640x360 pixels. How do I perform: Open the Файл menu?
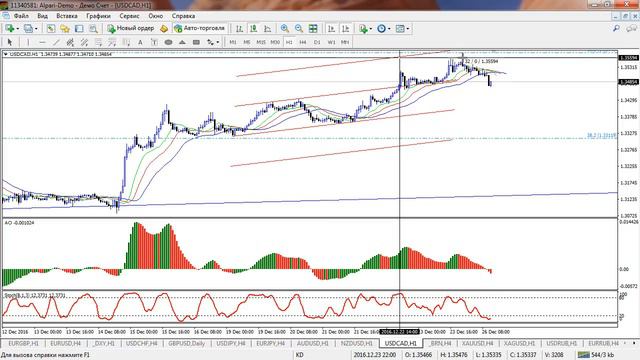[x=21, y=16]
